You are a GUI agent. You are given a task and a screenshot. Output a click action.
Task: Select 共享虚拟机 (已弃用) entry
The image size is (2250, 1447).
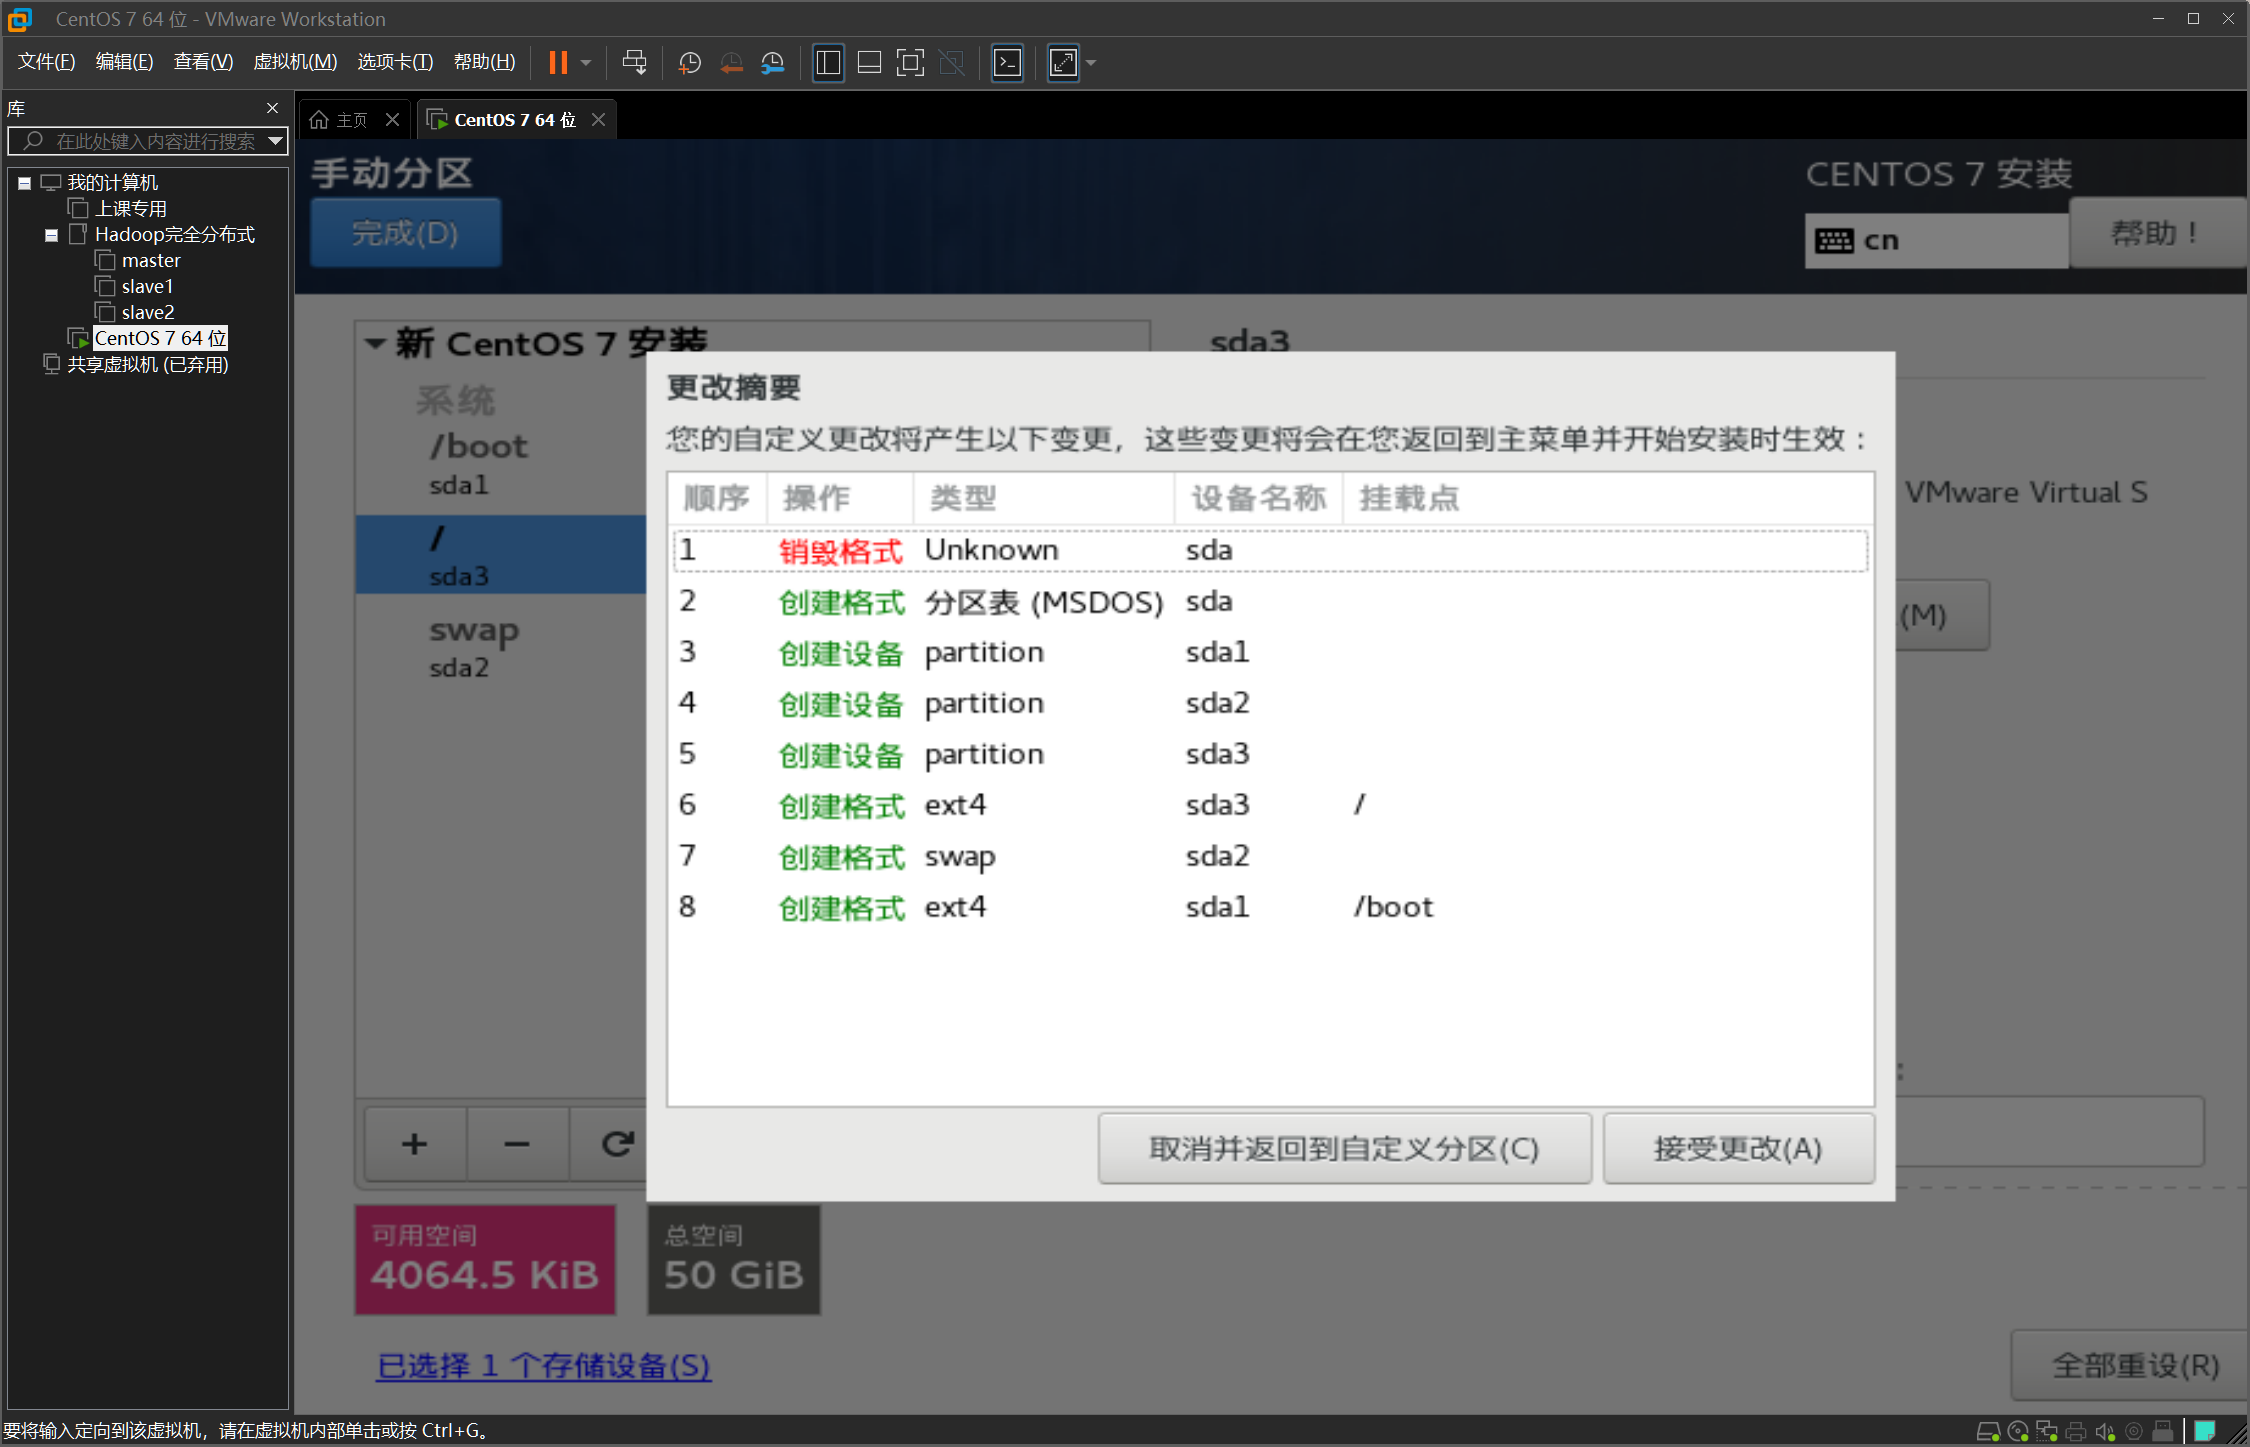point(147,365)
